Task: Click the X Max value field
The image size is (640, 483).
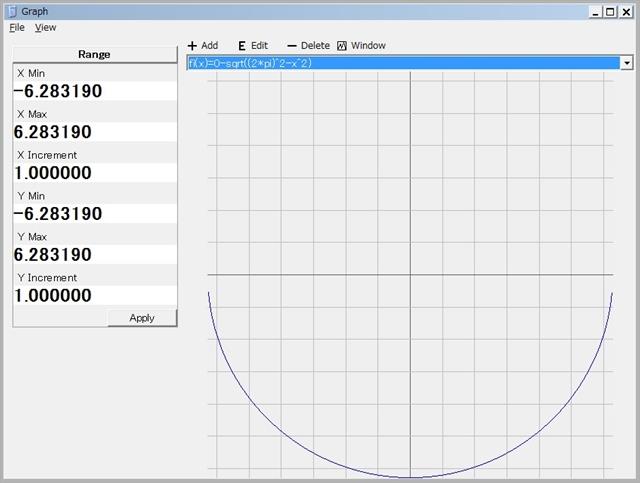Action: (x=95, y=132)
